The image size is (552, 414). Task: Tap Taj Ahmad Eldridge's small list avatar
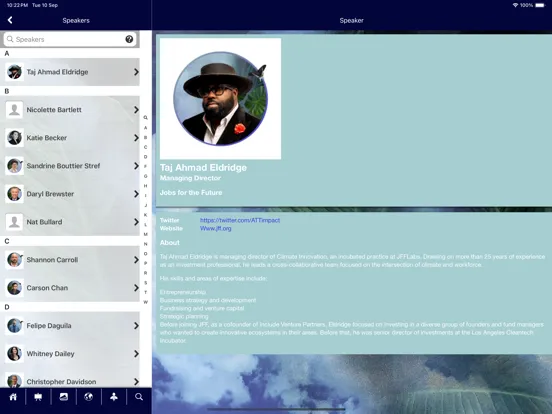(x=14, y=72)
